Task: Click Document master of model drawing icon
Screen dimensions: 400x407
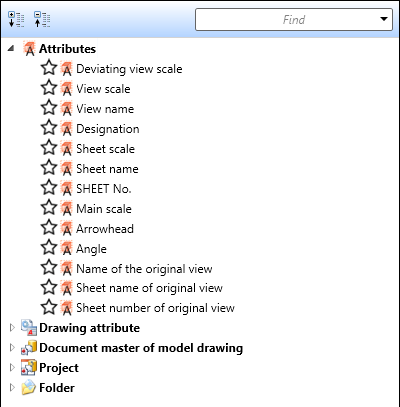Action: coord(29,348)
